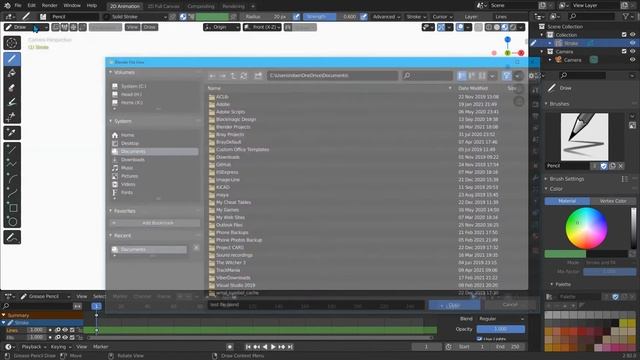The image size is (640, 360).
Task: Open the Solid Stroke material dropdown
Action: point(135,17)
